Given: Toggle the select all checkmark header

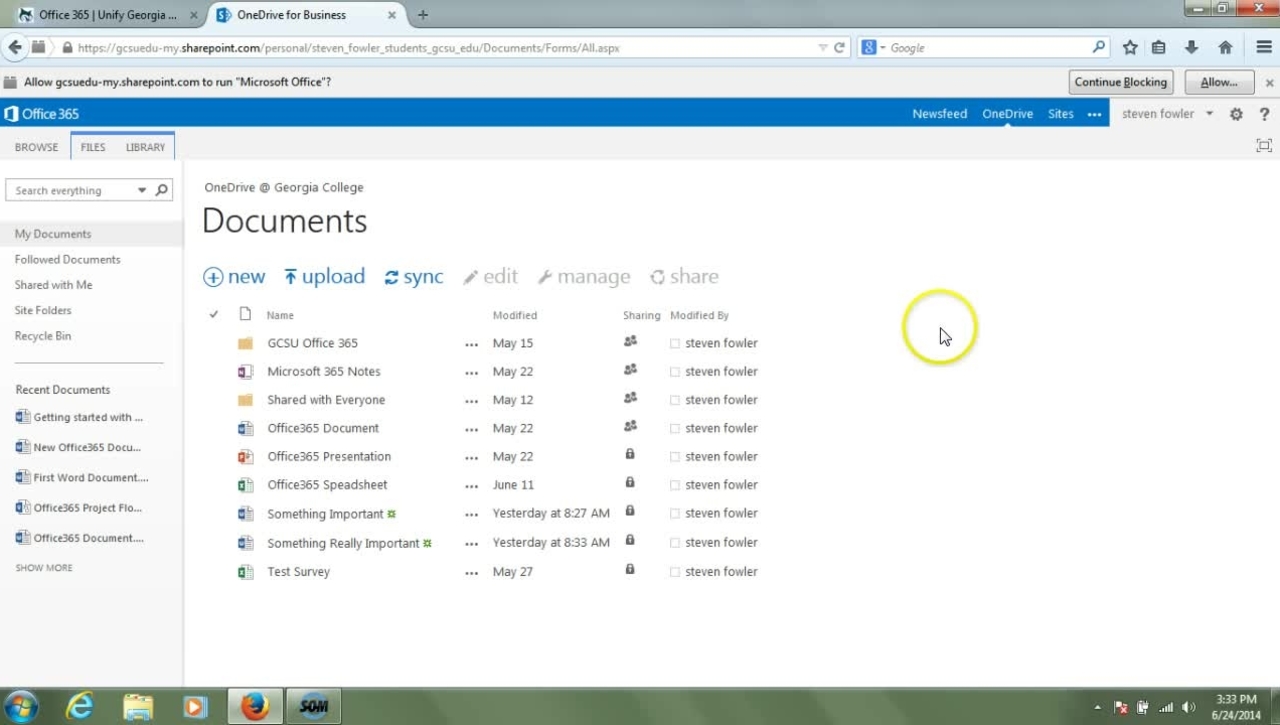Looking at the screenshot, I should (213, 314).
